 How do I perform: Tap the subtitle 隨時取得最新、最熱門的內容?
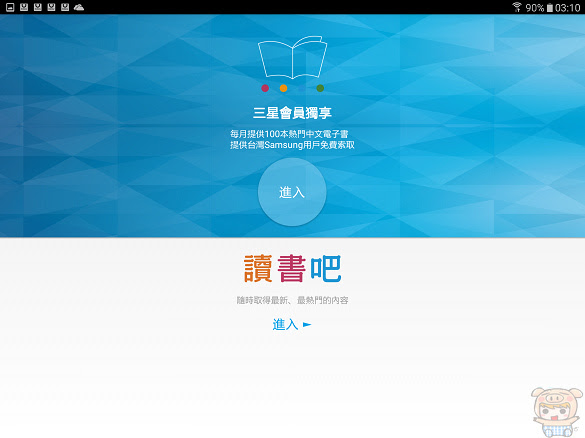click(292, 300)
